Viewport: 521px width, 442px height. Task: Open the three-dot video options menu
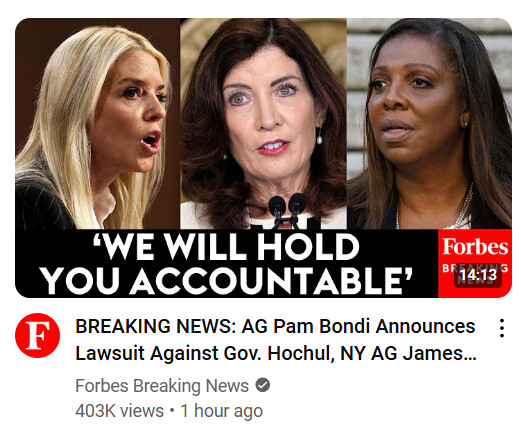(x=502, y=328)
